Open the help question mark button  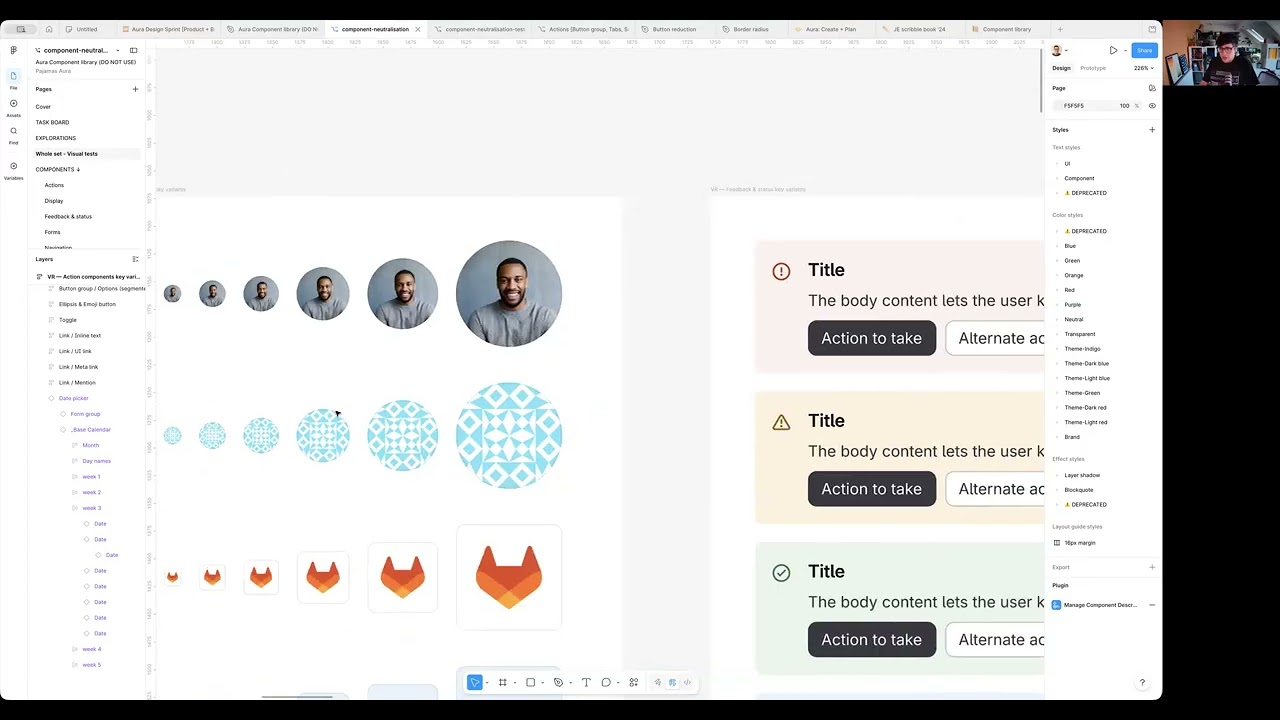1142,683
